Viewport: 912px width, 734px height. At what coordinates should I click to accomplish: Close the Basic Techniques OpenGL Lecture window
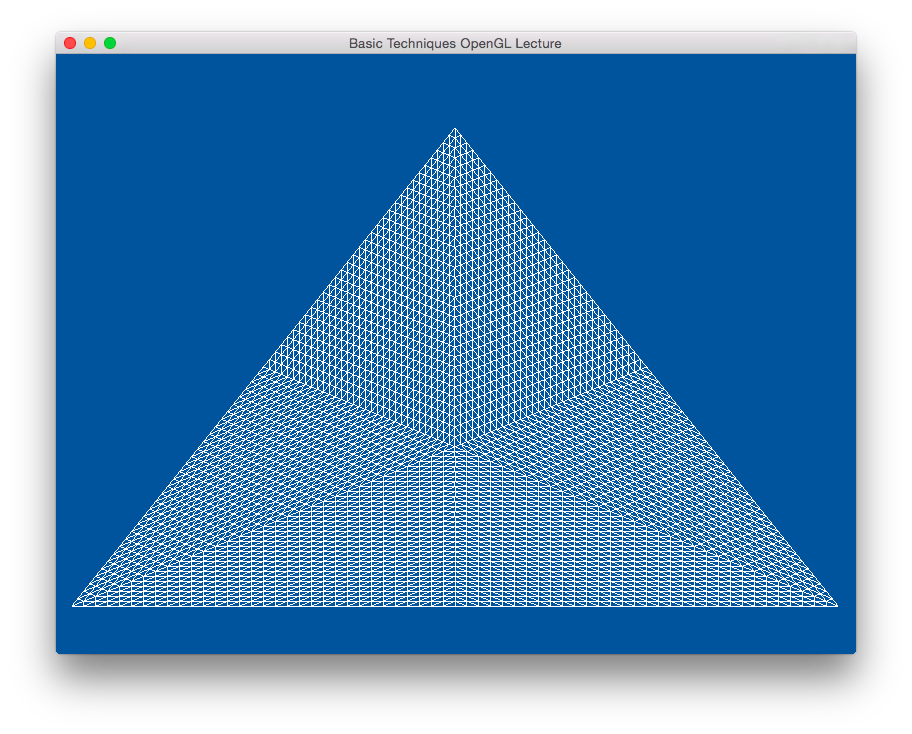(x=70, y=43)
